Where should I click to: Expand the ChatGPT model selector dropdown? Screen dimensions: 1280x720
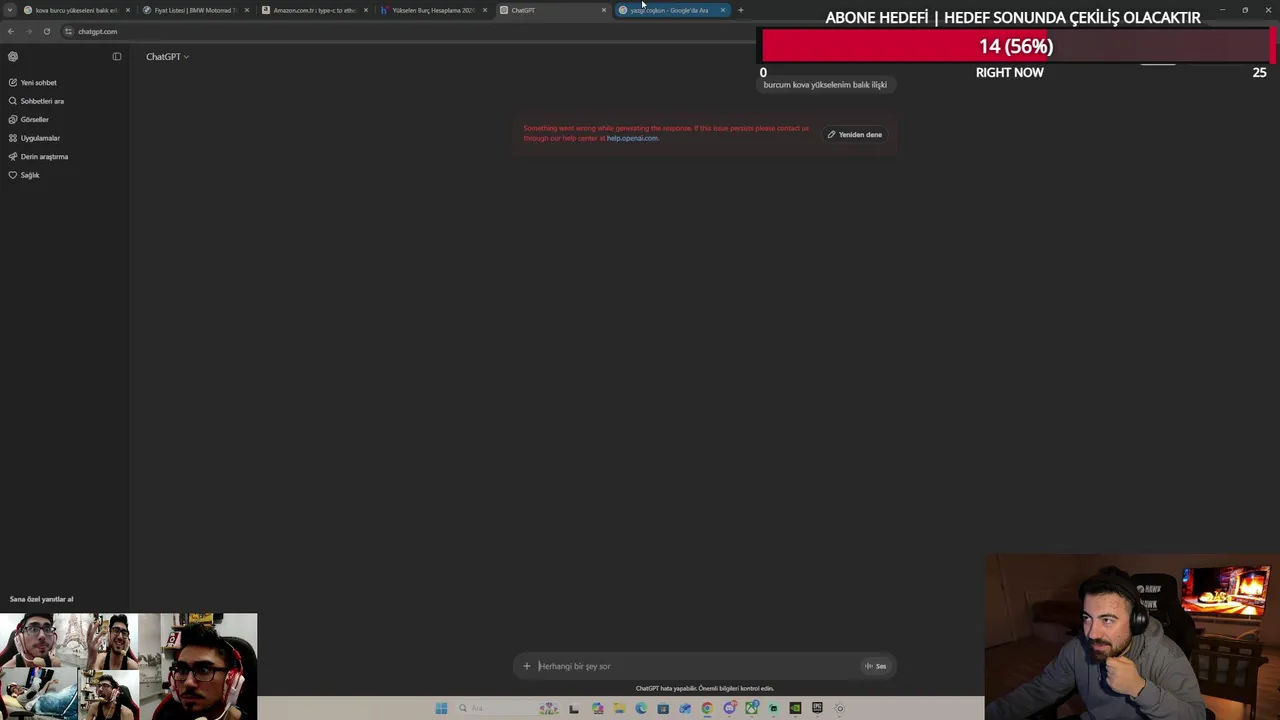[167, 57]
